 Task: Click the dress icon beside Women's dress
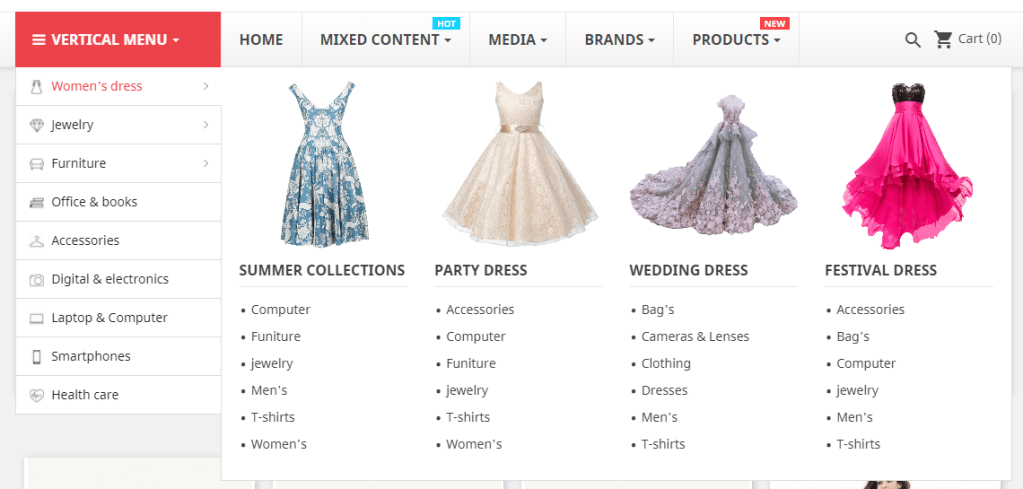click(x=37, y=86)
